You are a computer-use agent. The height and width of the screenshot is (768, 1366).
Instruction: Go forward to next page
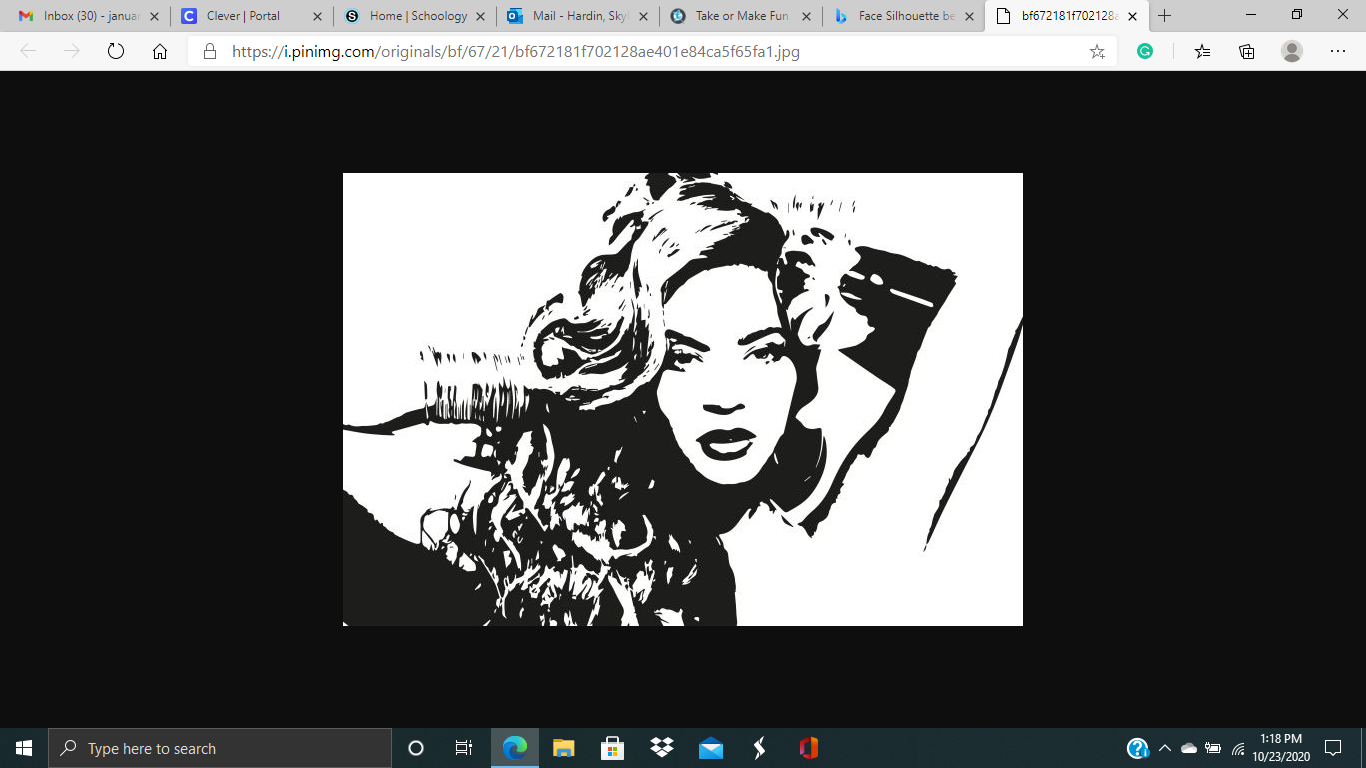pyautogui.click(x=72, y=52)
